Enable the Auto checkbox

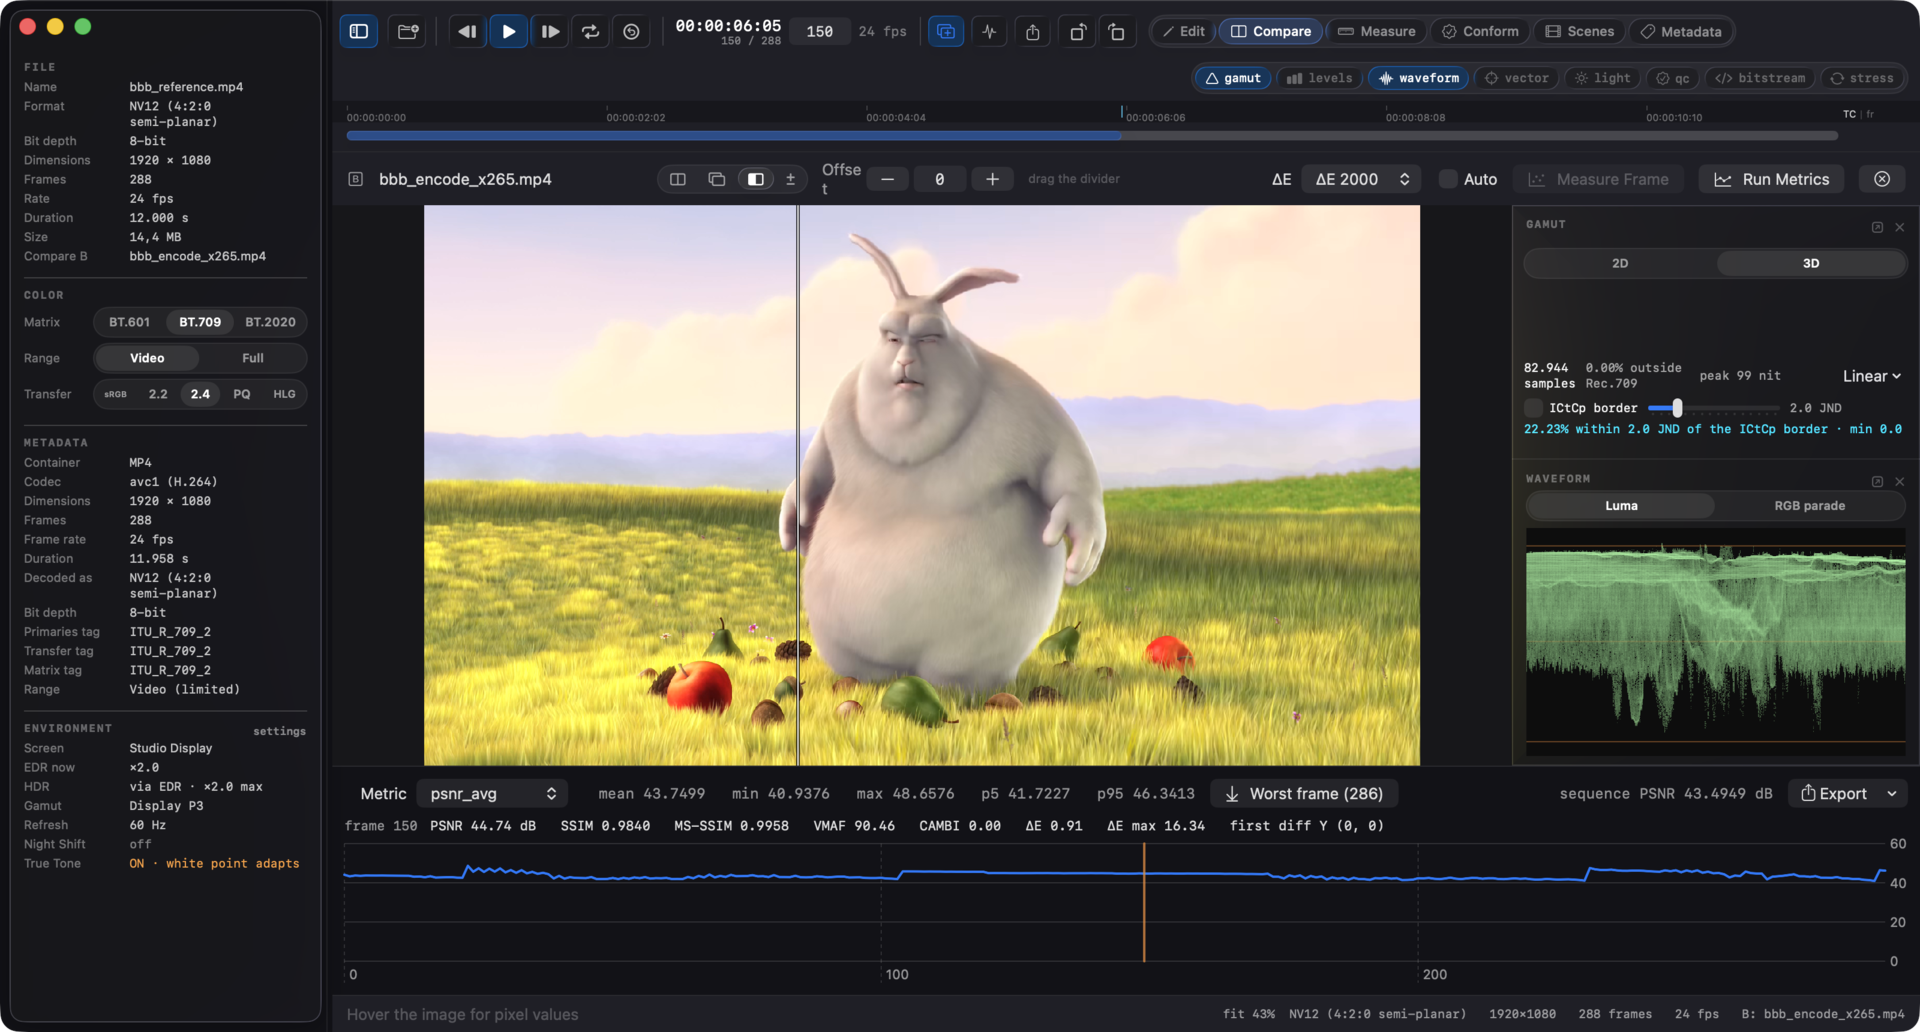tap(1448, 179)
